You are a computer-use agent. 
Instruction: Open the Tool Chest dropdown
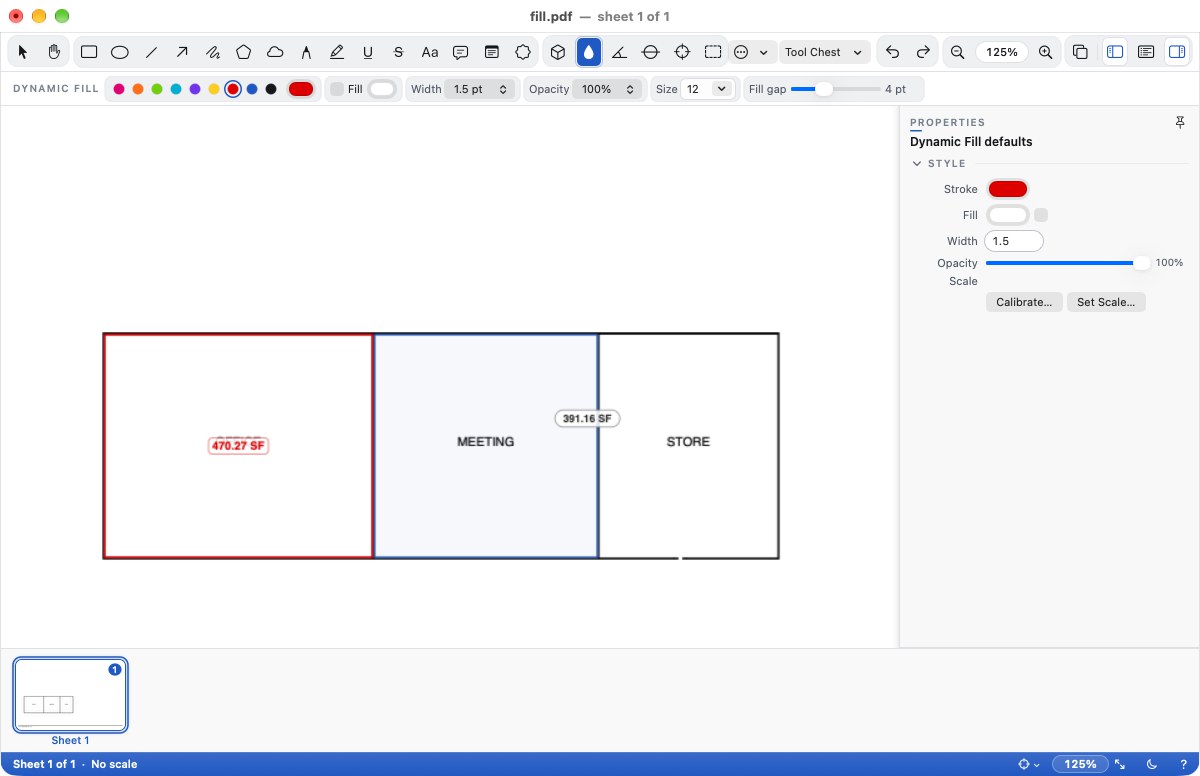click(x=825, y=52)
